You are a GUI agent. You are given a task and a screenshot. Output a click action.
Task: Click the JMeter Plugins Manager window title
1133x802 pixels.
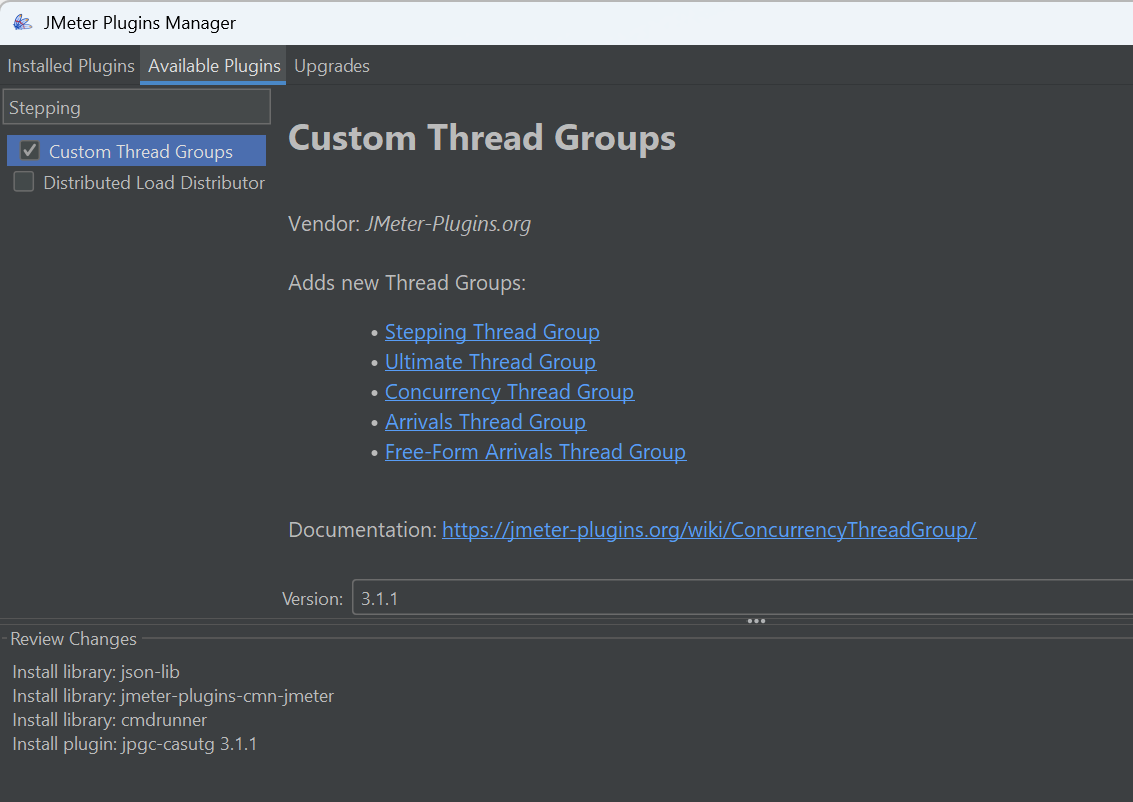pyautogui.click(x=139, y=23)
